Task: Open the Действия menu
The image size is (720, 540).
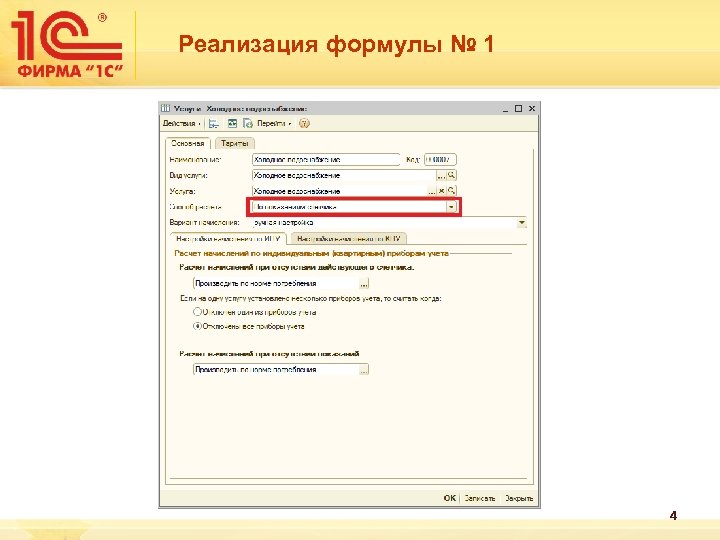Action: tap(181, 124)
